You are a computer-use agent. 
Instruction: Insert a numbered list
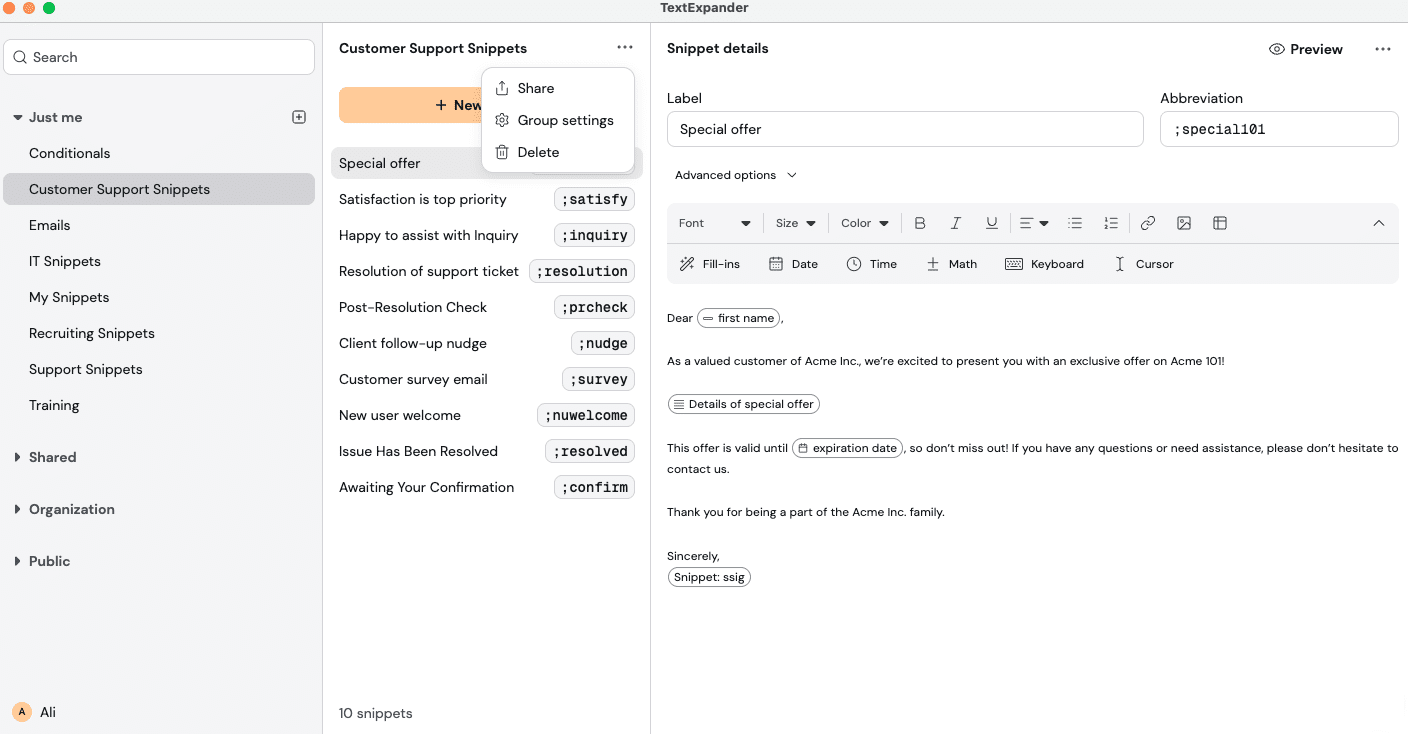pyautogui.click(x=1111, y=223)
